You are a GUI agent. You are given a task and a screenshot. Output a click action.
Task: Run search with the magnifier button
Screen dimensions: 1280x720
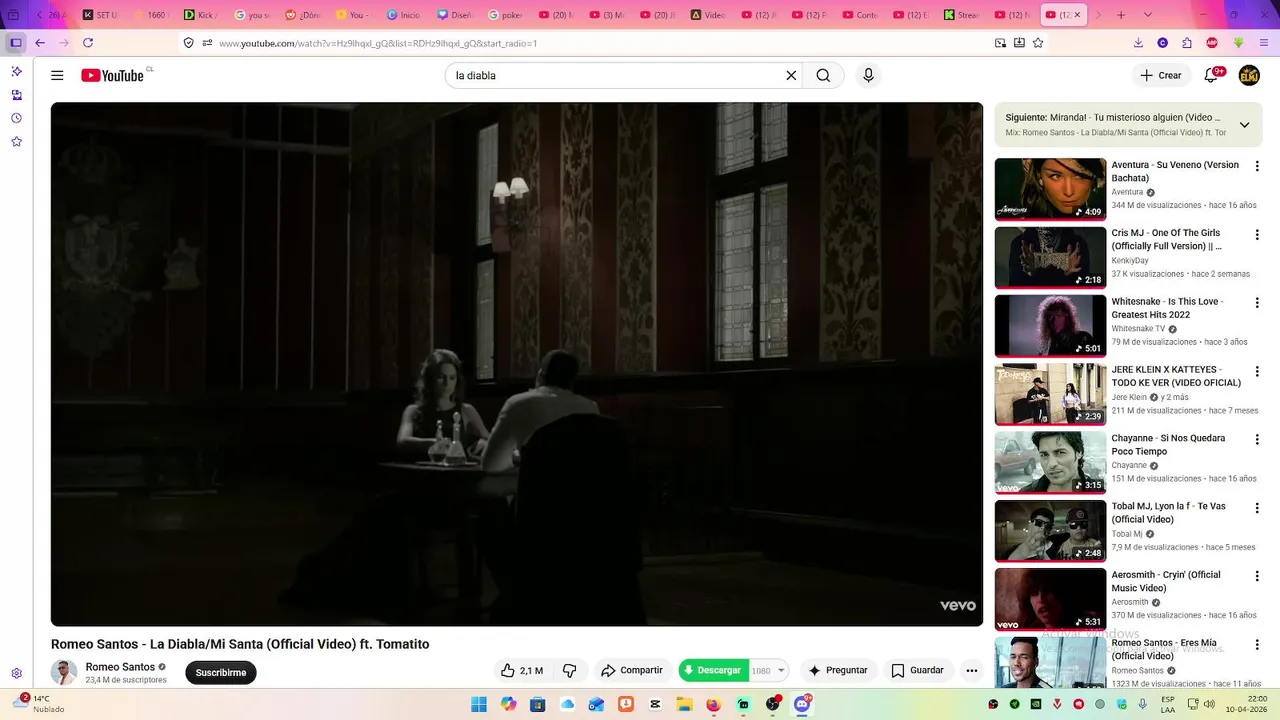tap(823, 75)
